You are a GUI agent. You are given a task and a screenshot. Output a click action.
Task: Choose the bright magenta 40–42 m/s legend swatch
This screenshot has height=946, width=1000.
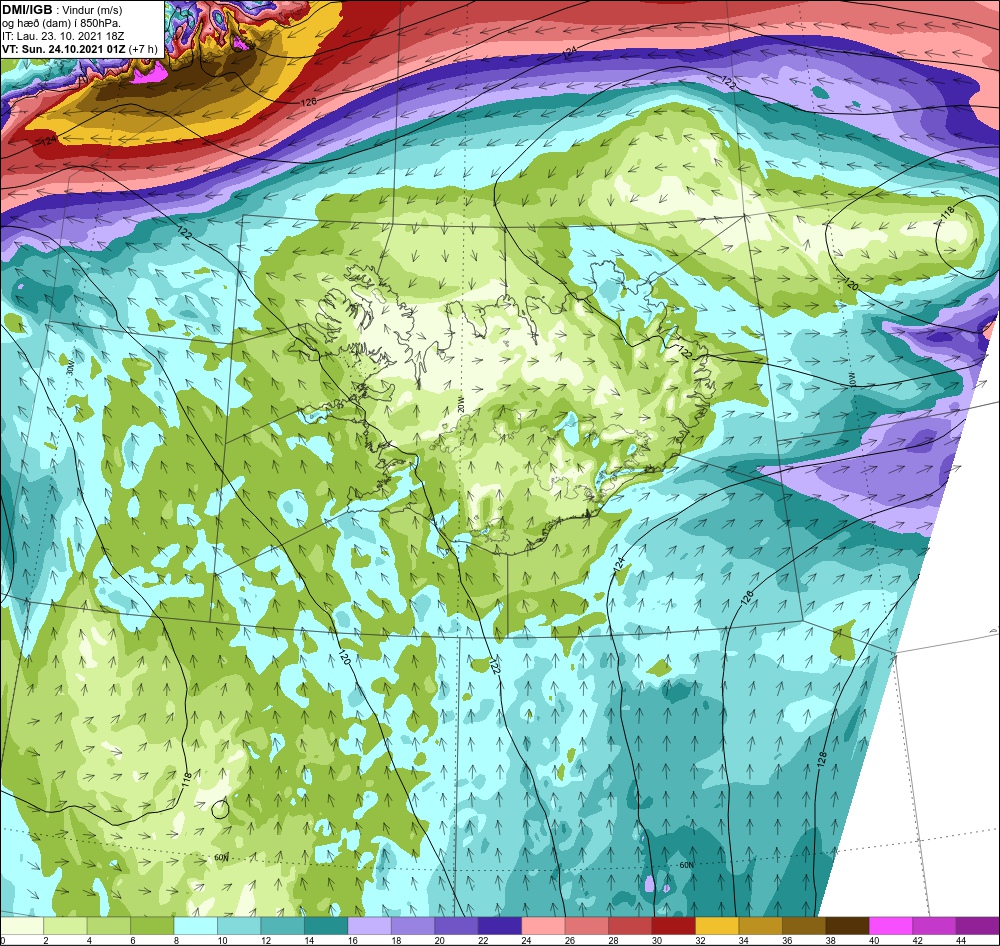tap(891, 926)
